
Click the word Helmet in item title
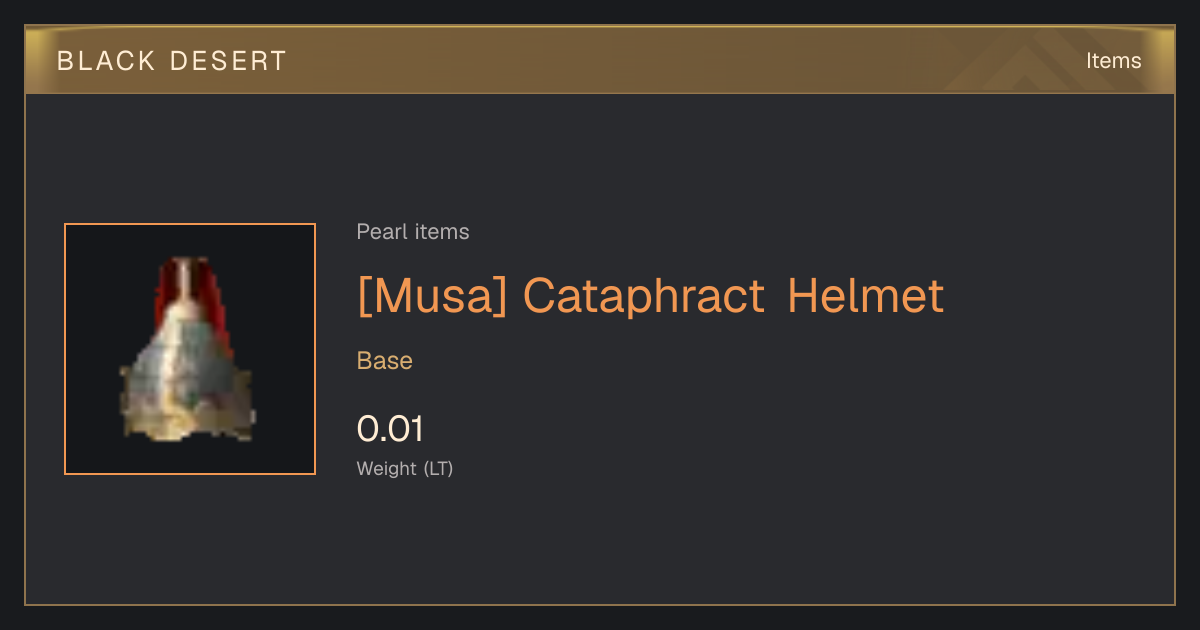866,296
